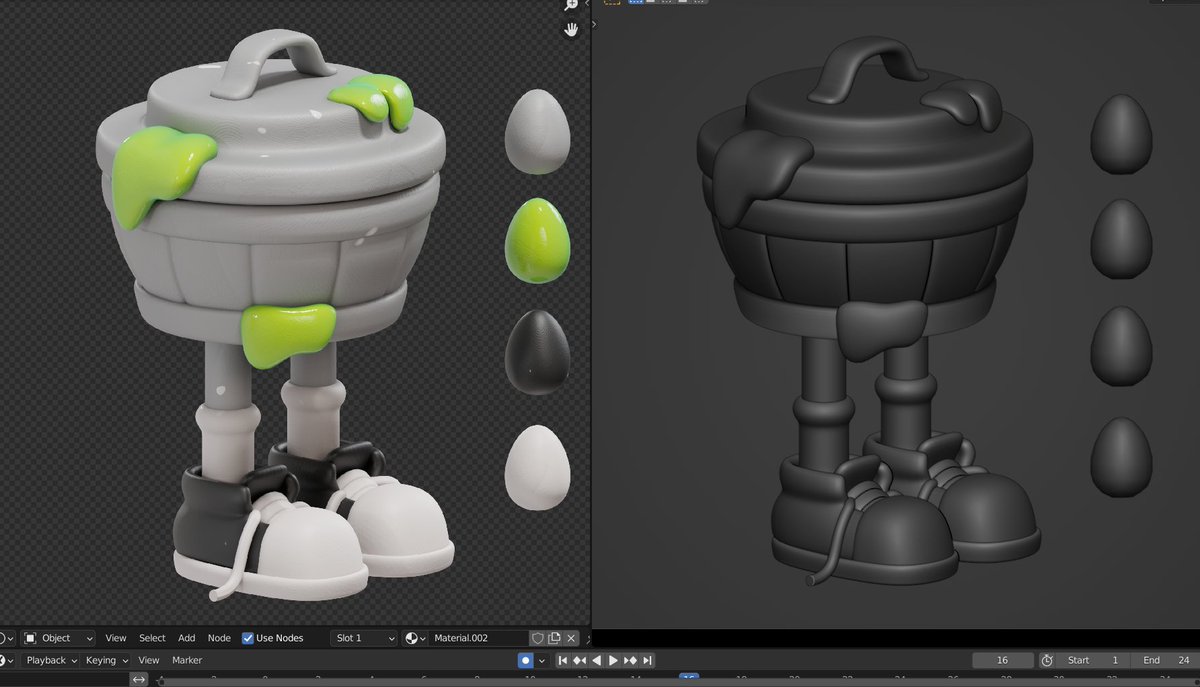The height and width of the screenshot is (687, 1200).
Task: Open the Add menu in node editor
Action: 187,638
